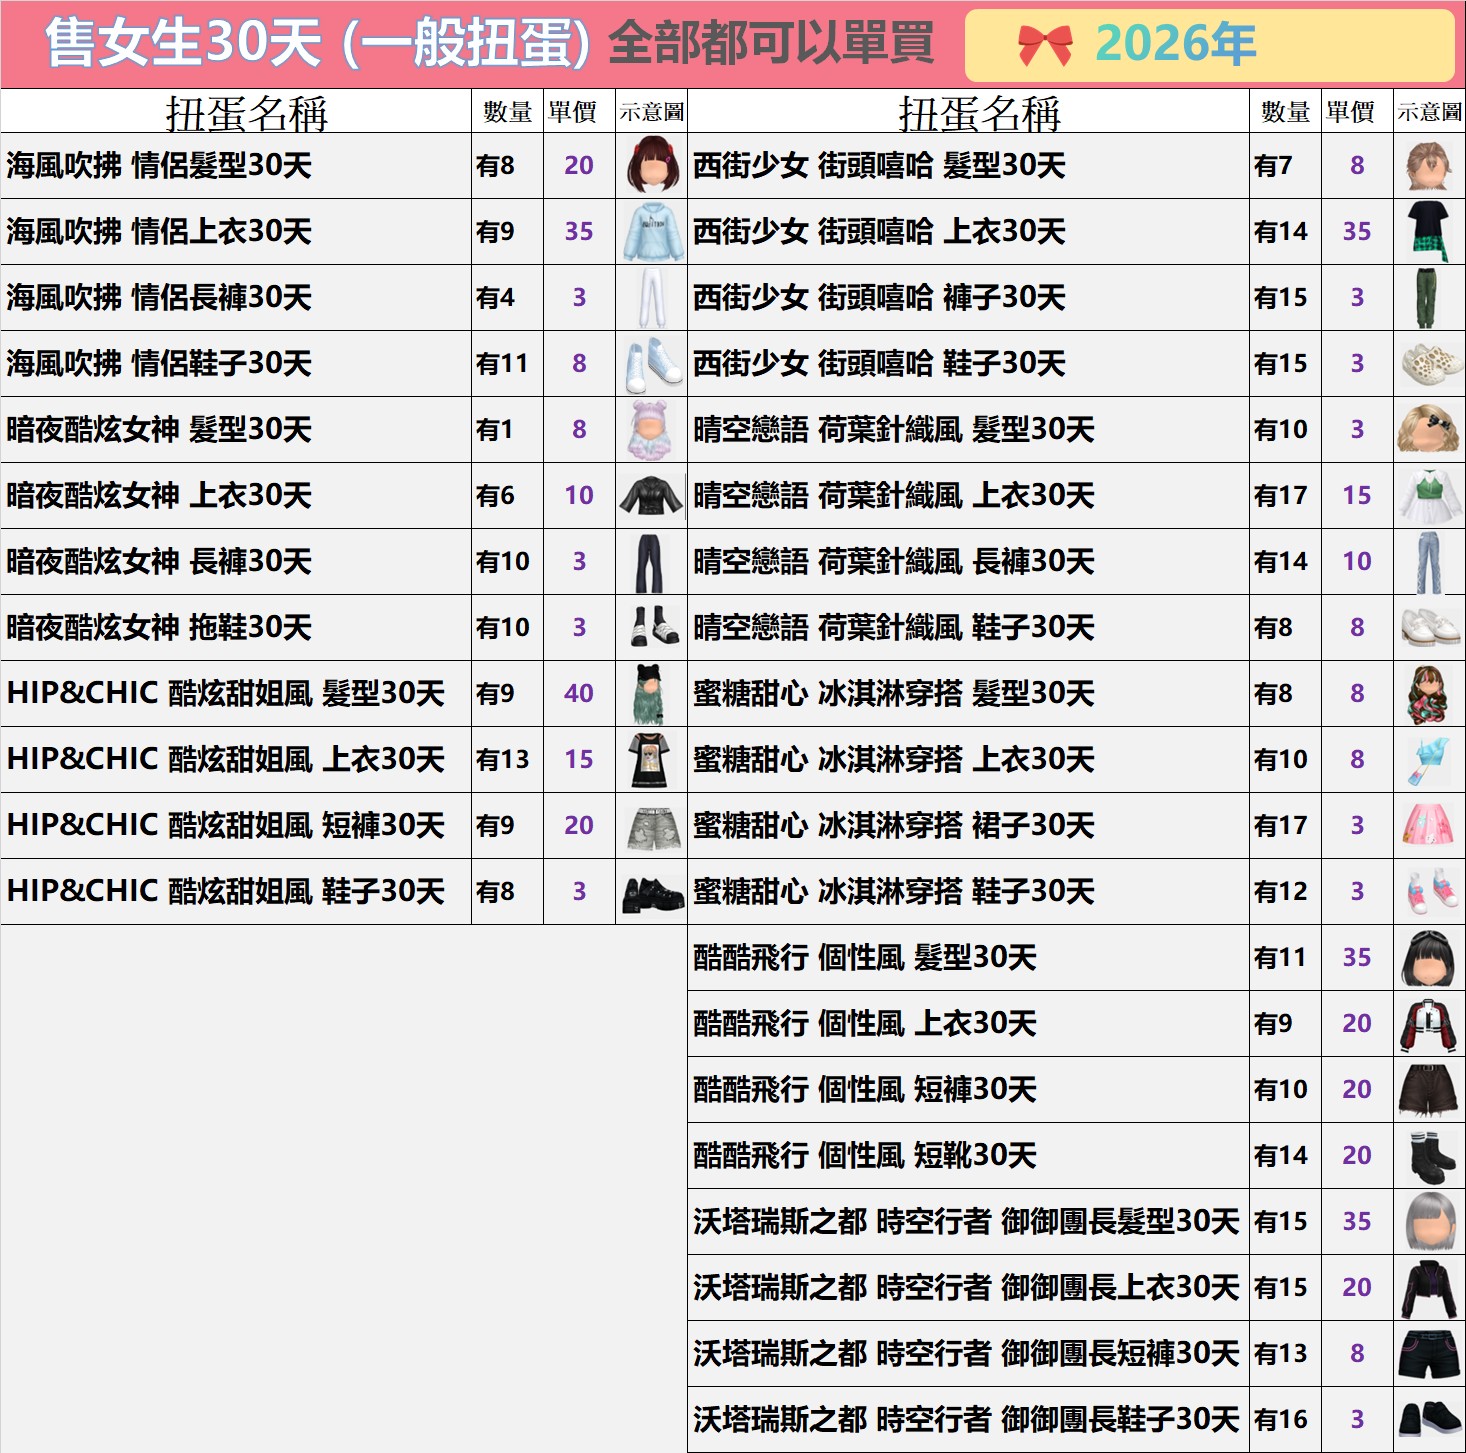The height and width of the screenshot is (1453, 1466).
Task: Click the red ribbon bow icon
Action: point(1045,45)
